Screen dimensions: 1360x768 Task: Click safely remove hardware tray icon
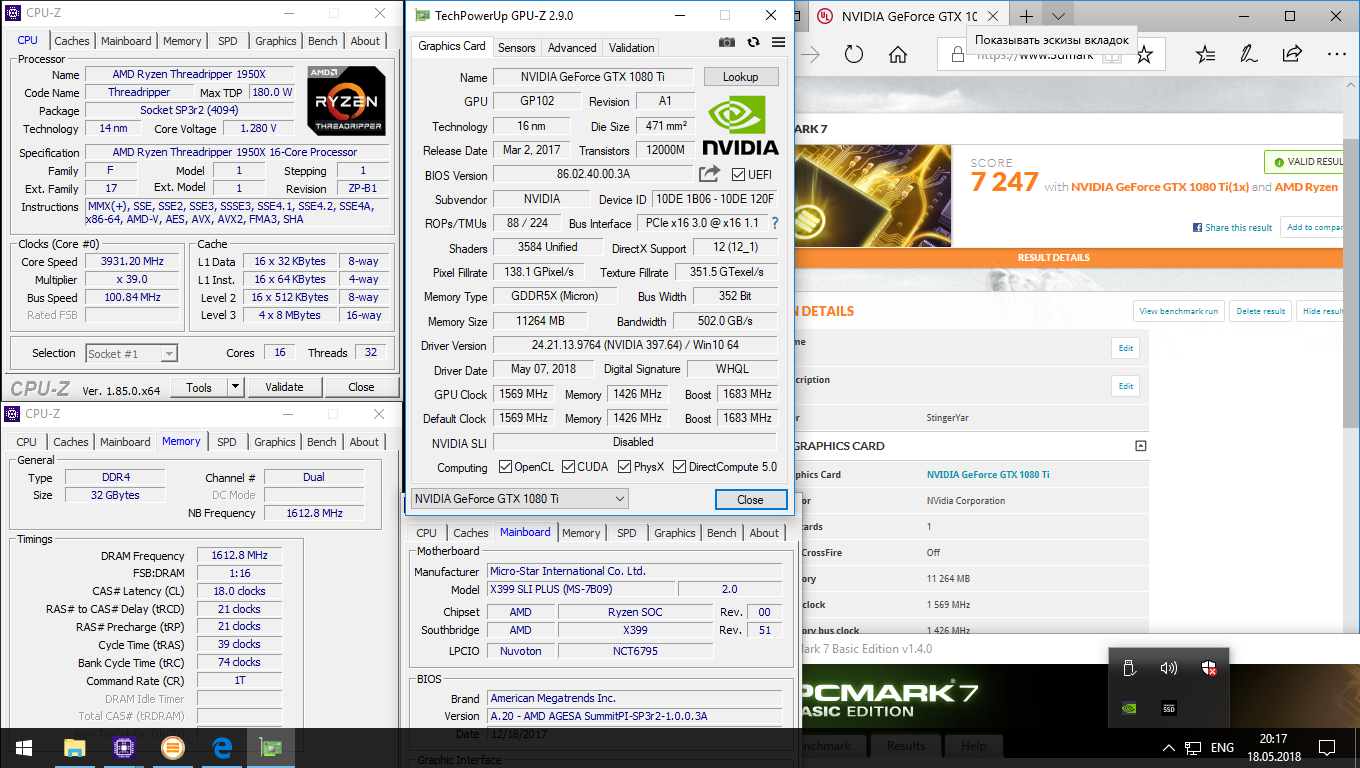(x=1128, y=668)
